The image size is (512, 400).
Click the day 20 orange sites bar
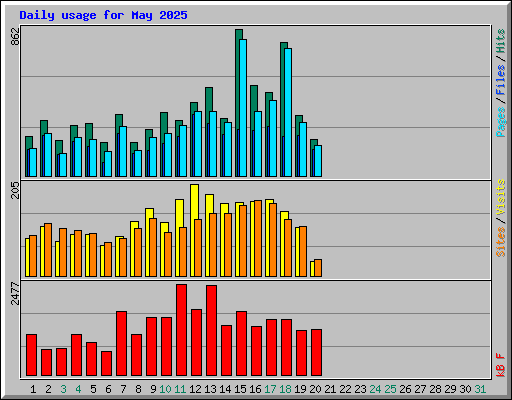318,268
